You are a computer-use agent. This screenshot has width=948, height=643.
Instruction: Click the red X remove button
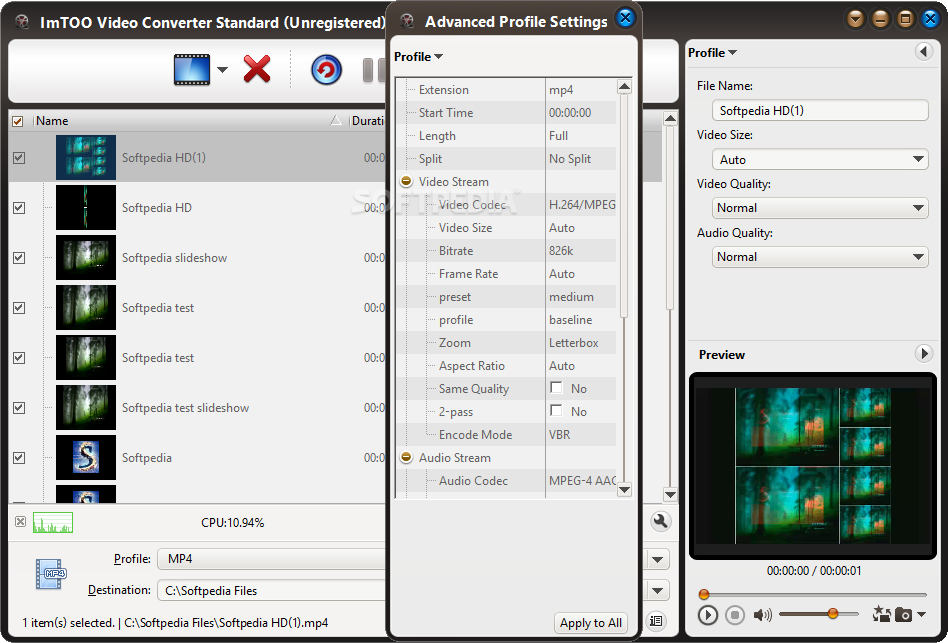[x=257, y=69]
